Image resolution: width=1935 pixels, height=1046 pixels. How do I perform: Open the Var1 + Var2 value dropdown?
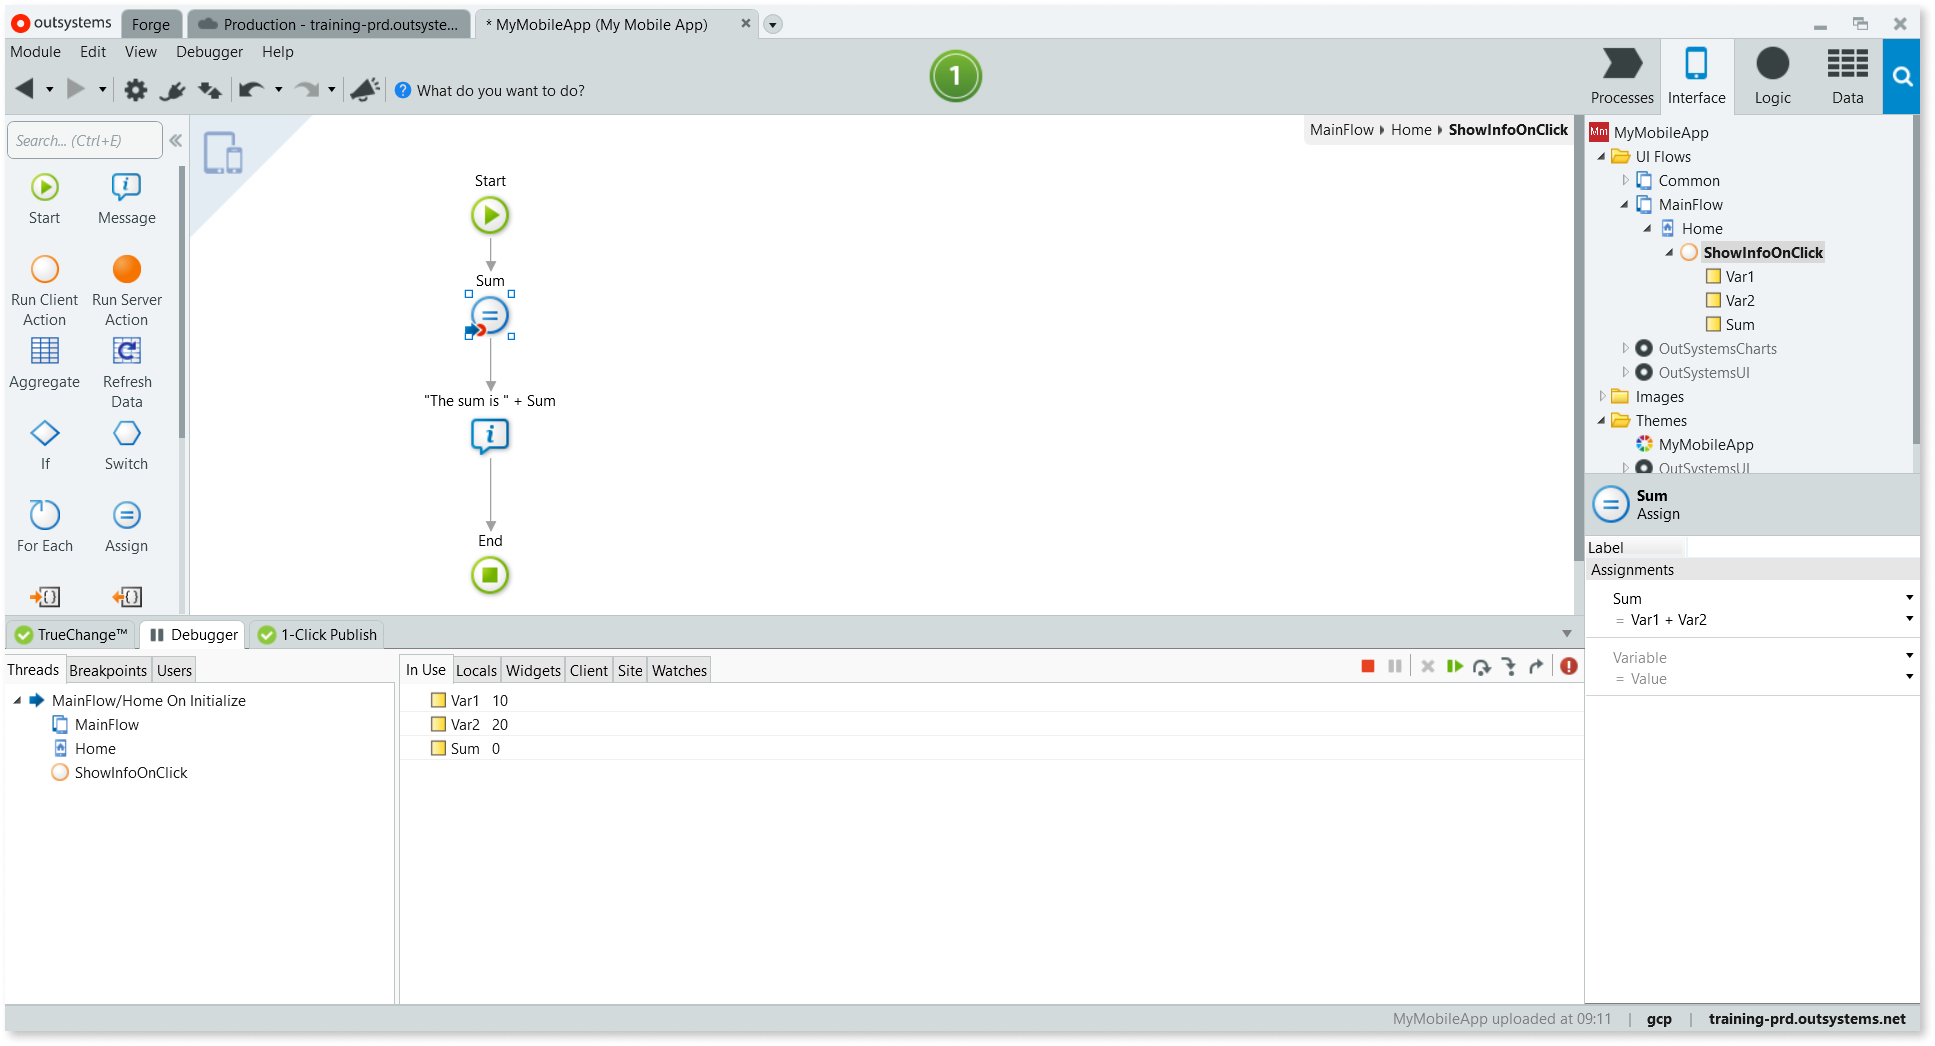click(x=1909, y=619)
